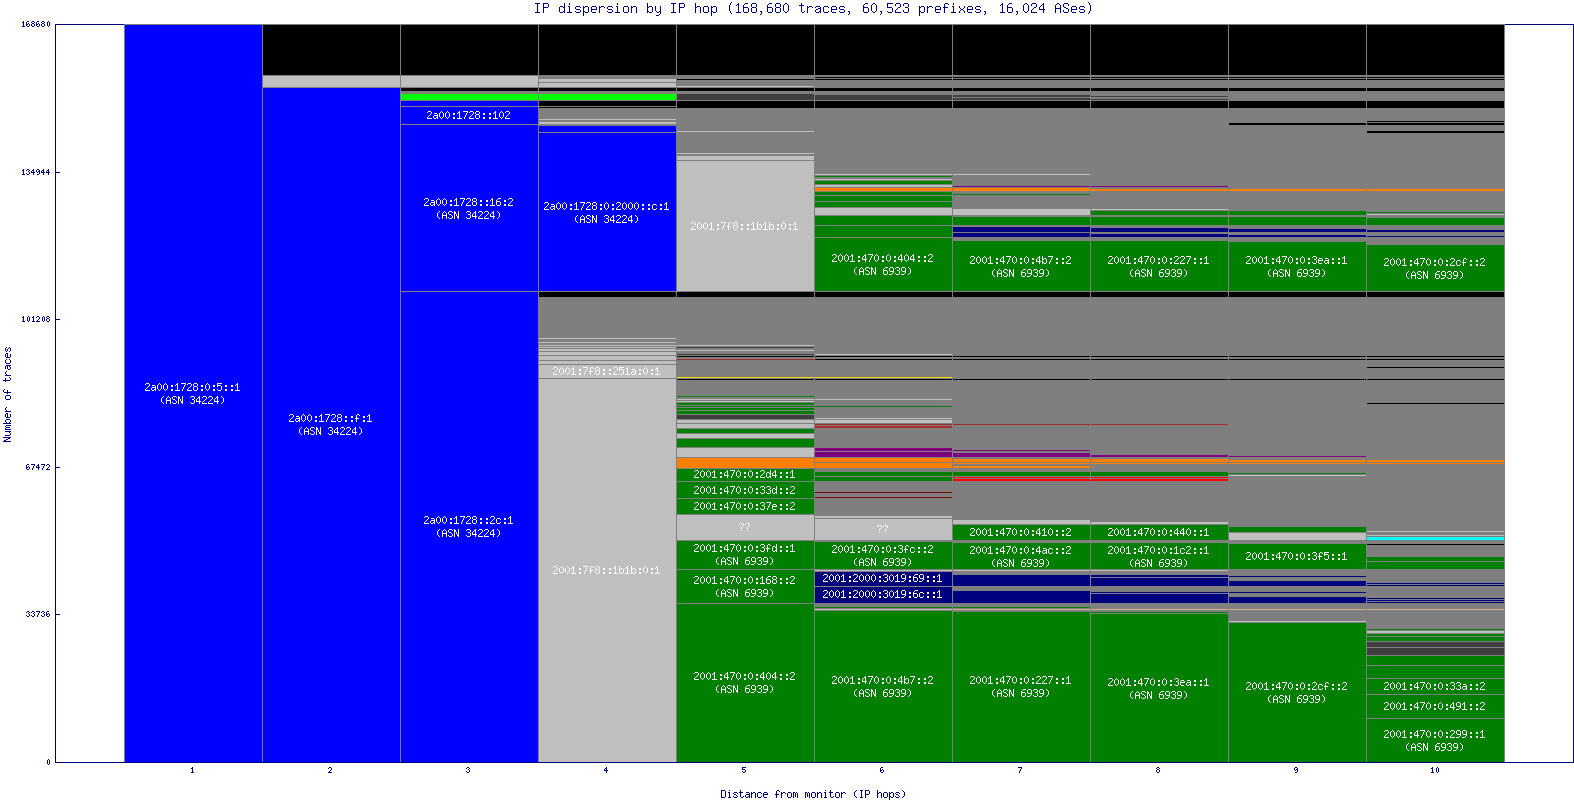
Task: Select the 2001:470:0:37e::2 green bar
Action: pyautogui.click(x=745, y=506)
